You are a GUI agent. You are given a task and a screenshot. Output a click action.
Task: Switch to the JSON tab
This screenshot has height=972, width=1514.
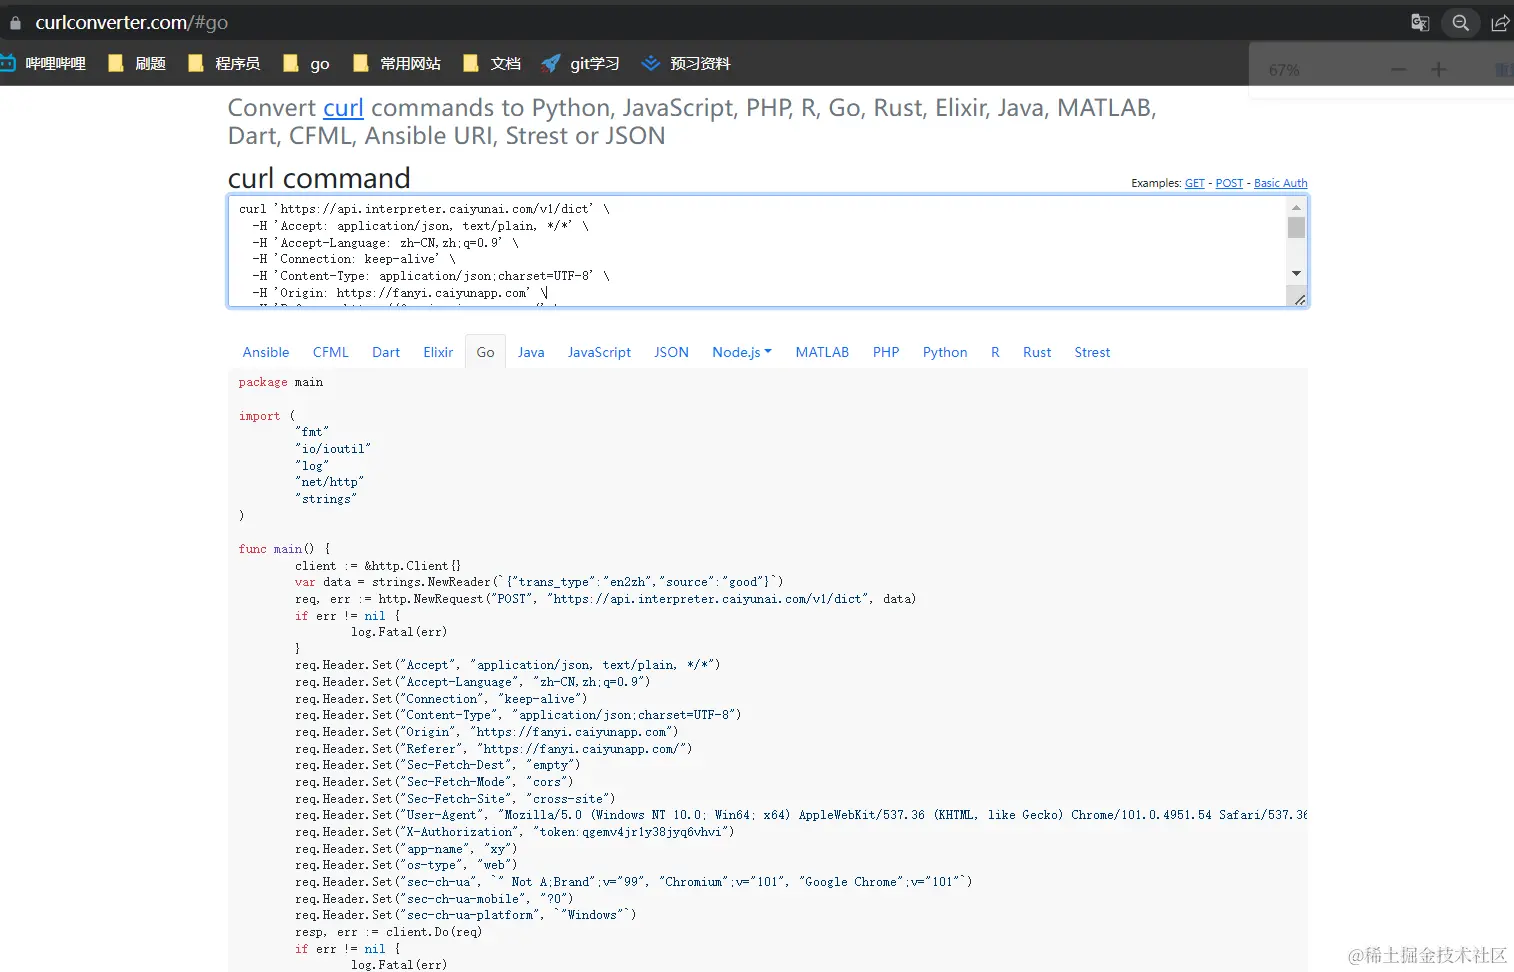(670, 351)
